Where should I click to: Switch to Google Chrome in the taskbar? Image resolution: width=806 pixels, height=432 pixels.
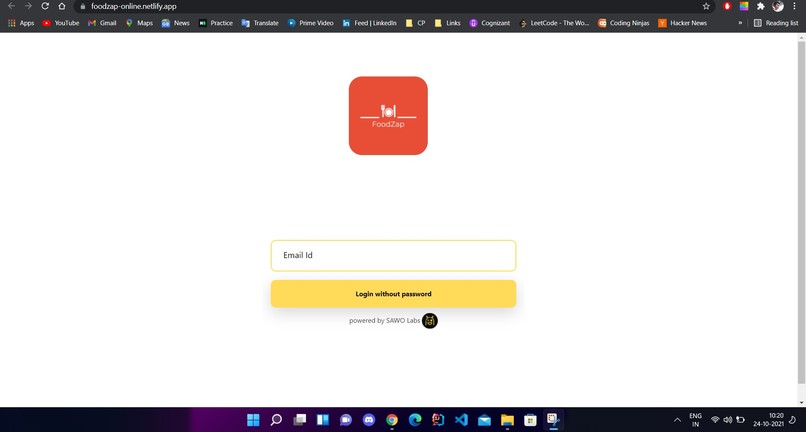click(392, 420)
